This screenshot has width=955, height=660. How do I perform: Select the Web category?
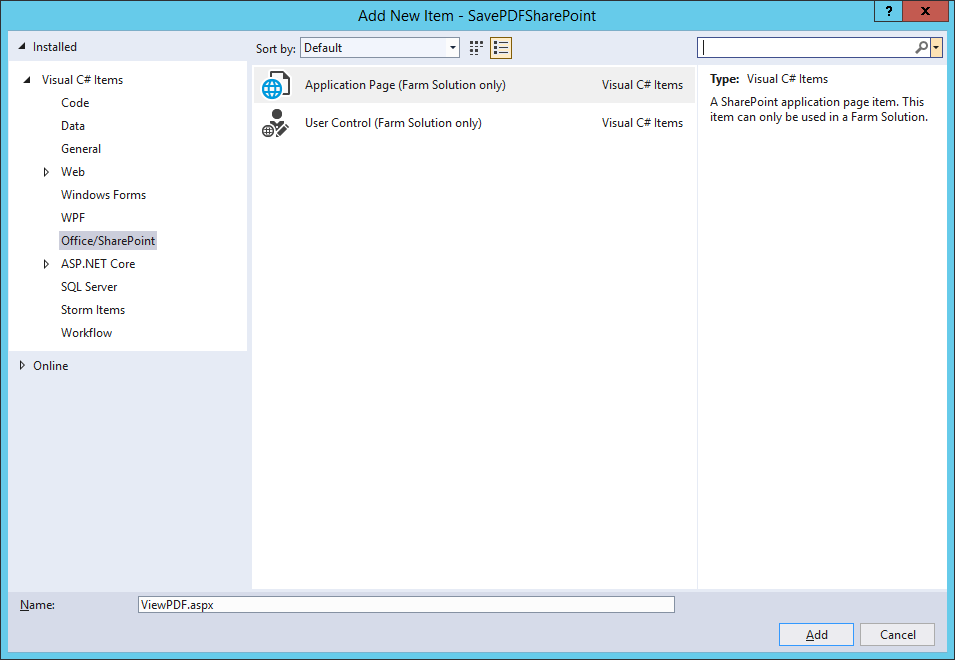click(72, 172)
